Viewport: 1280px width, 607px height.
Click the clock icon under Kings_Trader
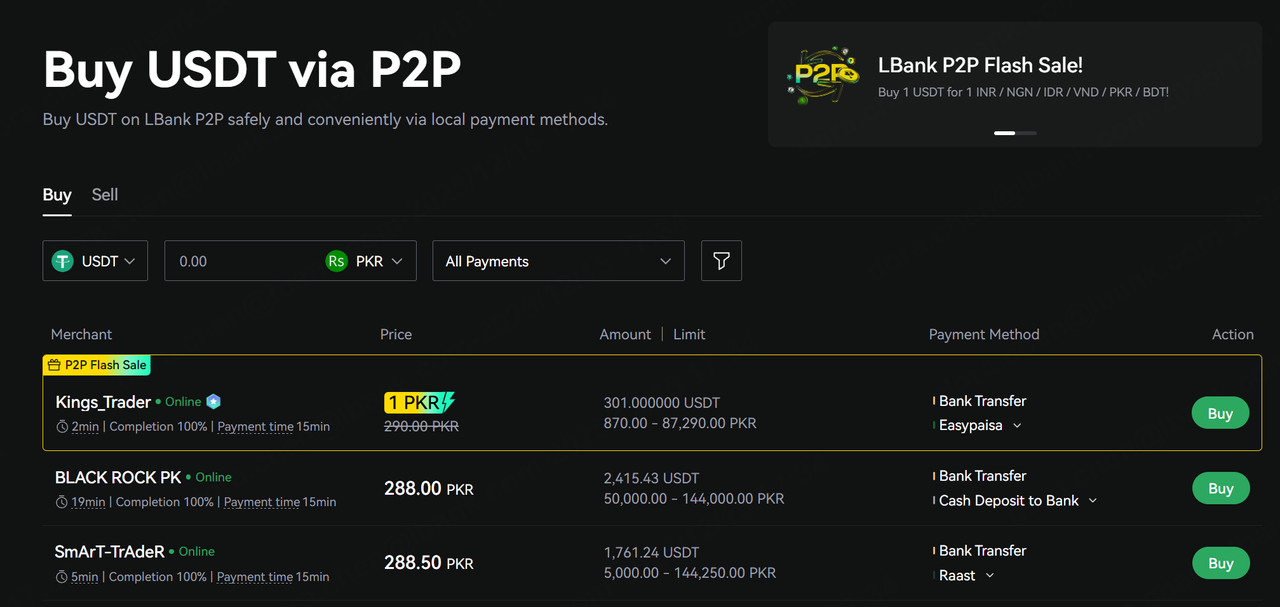62,427
